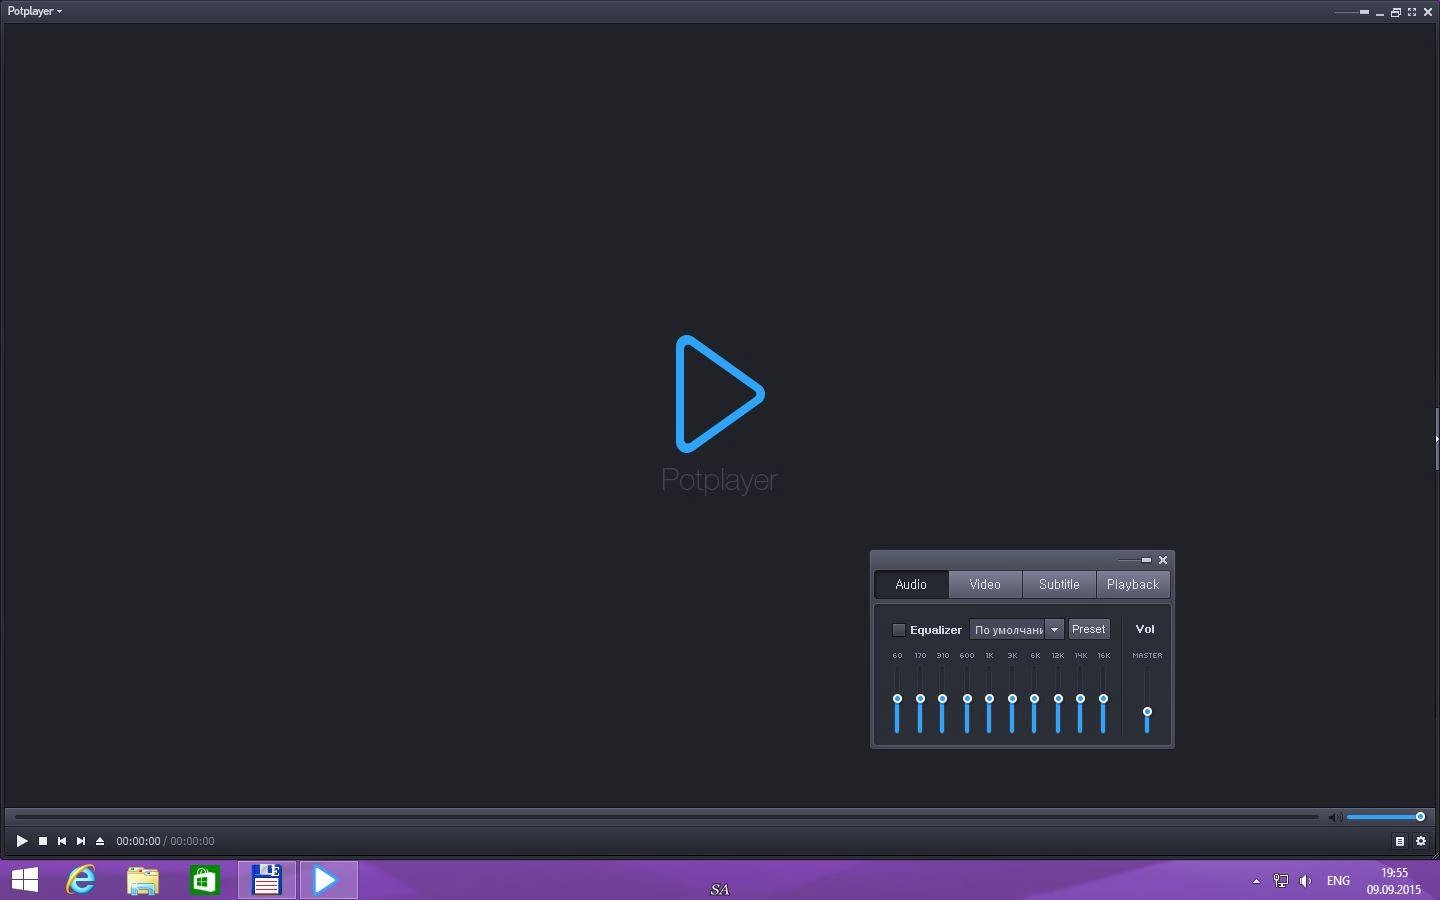This screenshot has height=900, width=1440.
Task: Click the main volume slider handle
Action: (1420, 817)
